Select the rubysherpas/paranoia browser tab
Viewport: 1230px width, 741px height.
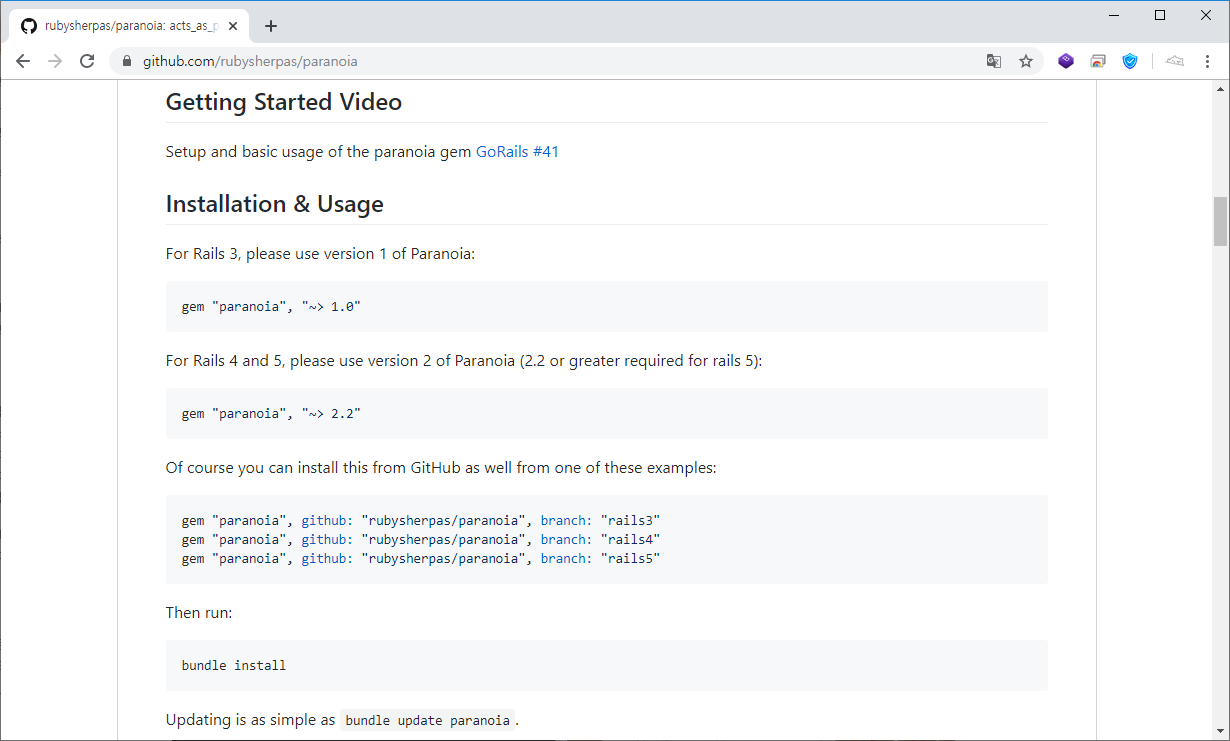coord(130,26)
